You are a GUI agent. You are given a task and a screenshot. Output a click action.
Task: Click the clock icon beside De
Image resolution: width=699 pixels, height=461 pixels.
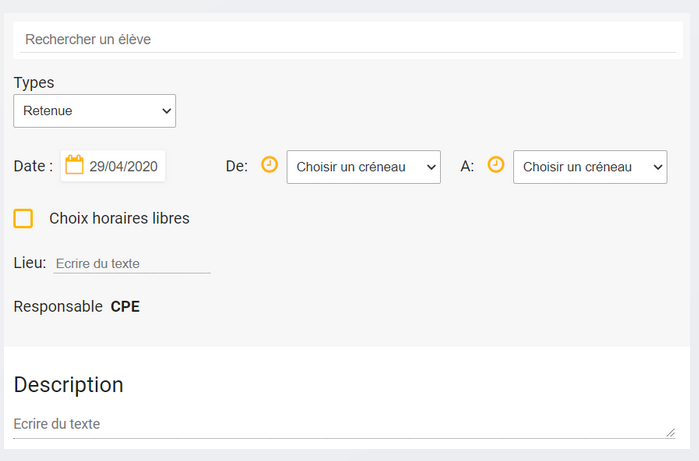point(269,165)
